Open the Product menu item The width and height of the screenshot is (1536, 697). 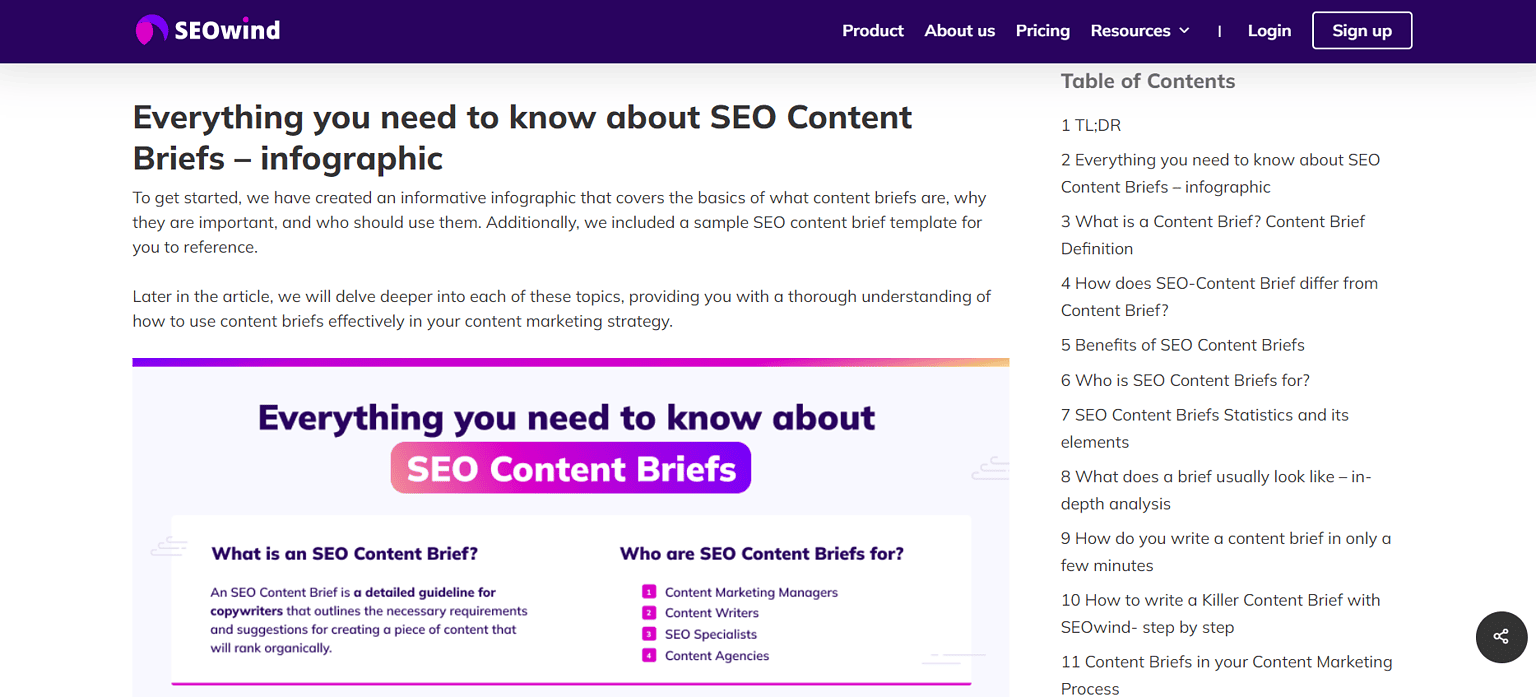click(872, 30)
